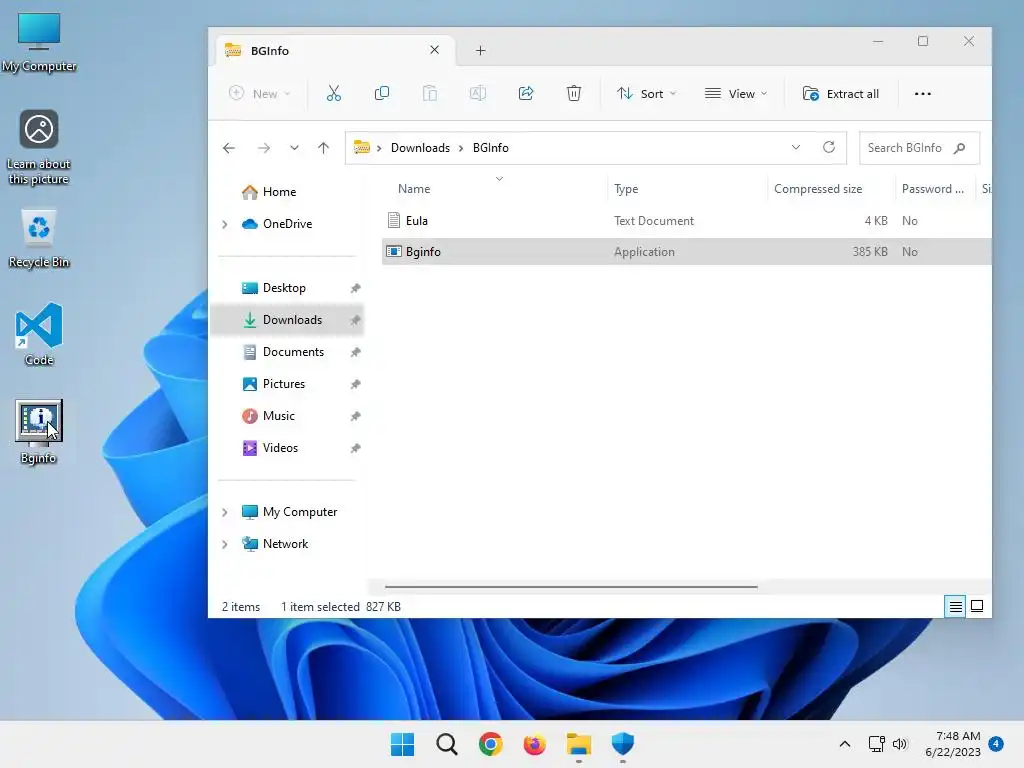The height and width of the screenshot is (768, 1024).
Task: Show hidden system tray icons chevron
Action: [844, 744]
